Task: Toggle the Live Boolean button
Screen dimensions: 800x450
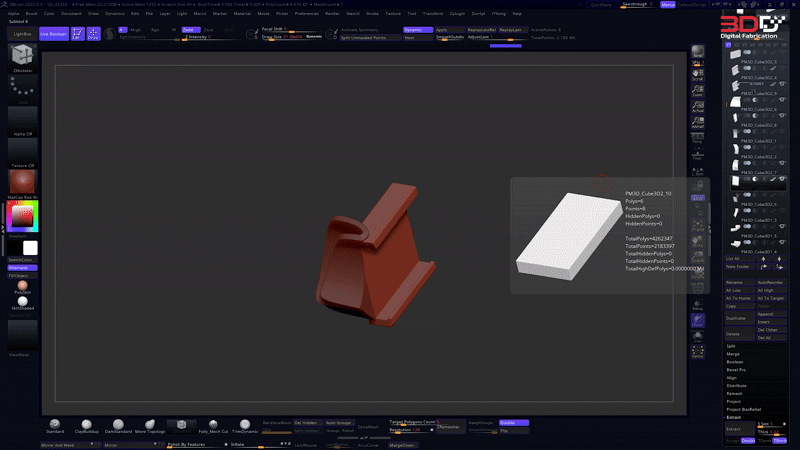Action: click(x=51, y=34)
